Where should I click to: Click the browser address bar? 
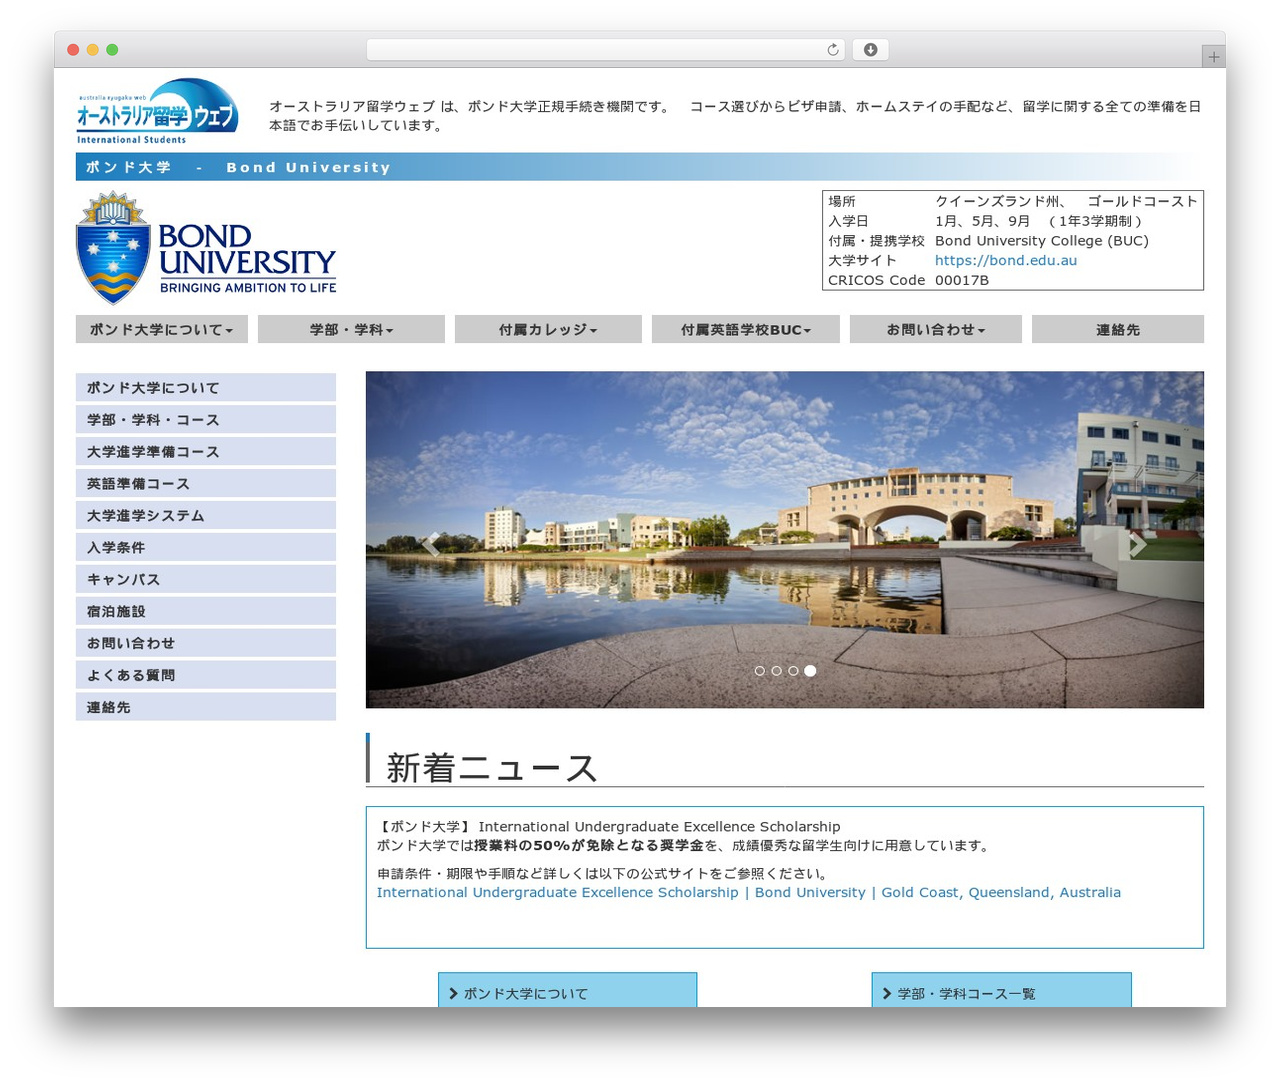(606, 50)
